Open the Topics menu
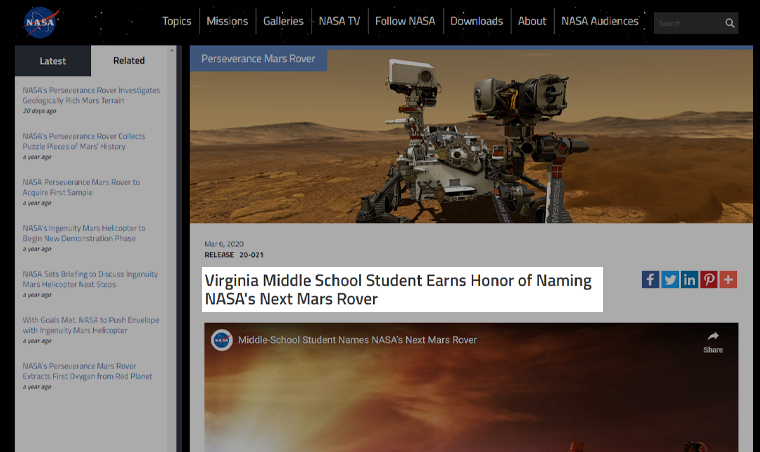The width and height of the screenshot is (760, 452). point(176,21)
